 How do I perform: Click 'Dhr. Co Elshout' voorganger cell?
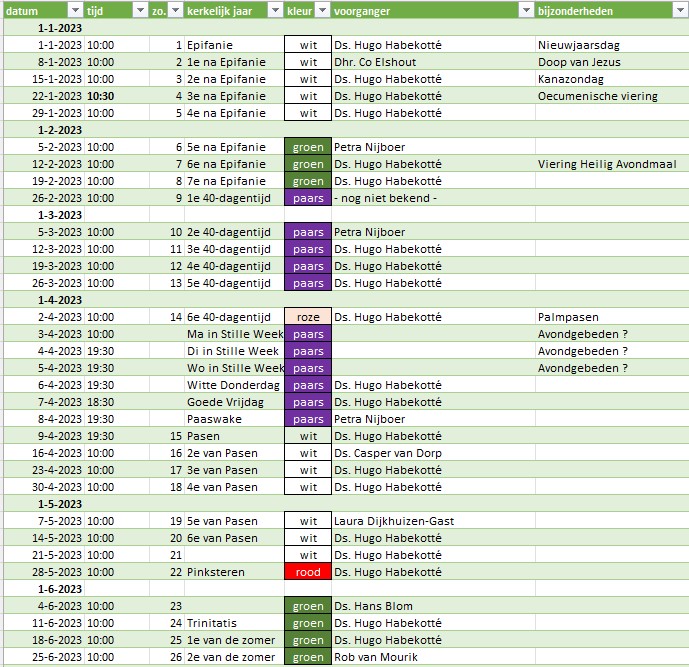click(433, 62)
